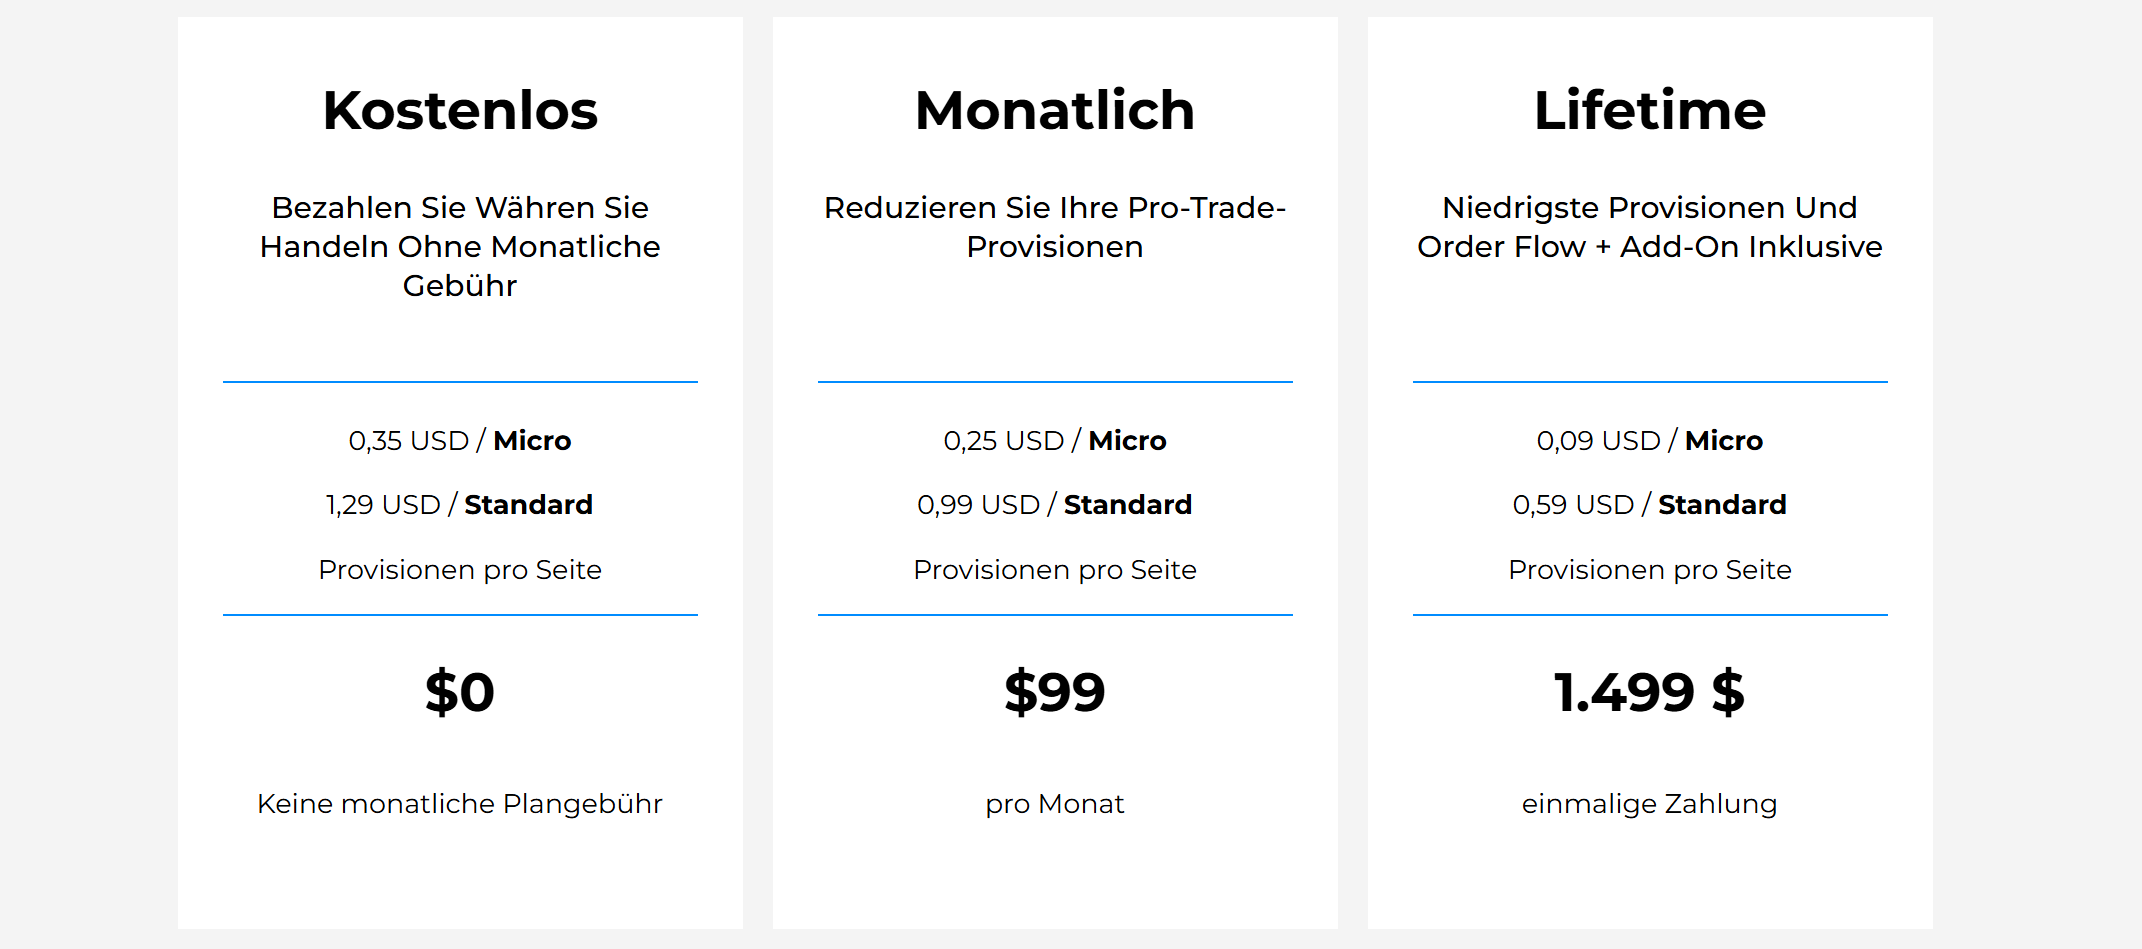The height and width of the screenshot is (949, 2142).
Task: Click 'Provisionen pro Seite' in Kostenlos card
Action: tap(460, 570)
